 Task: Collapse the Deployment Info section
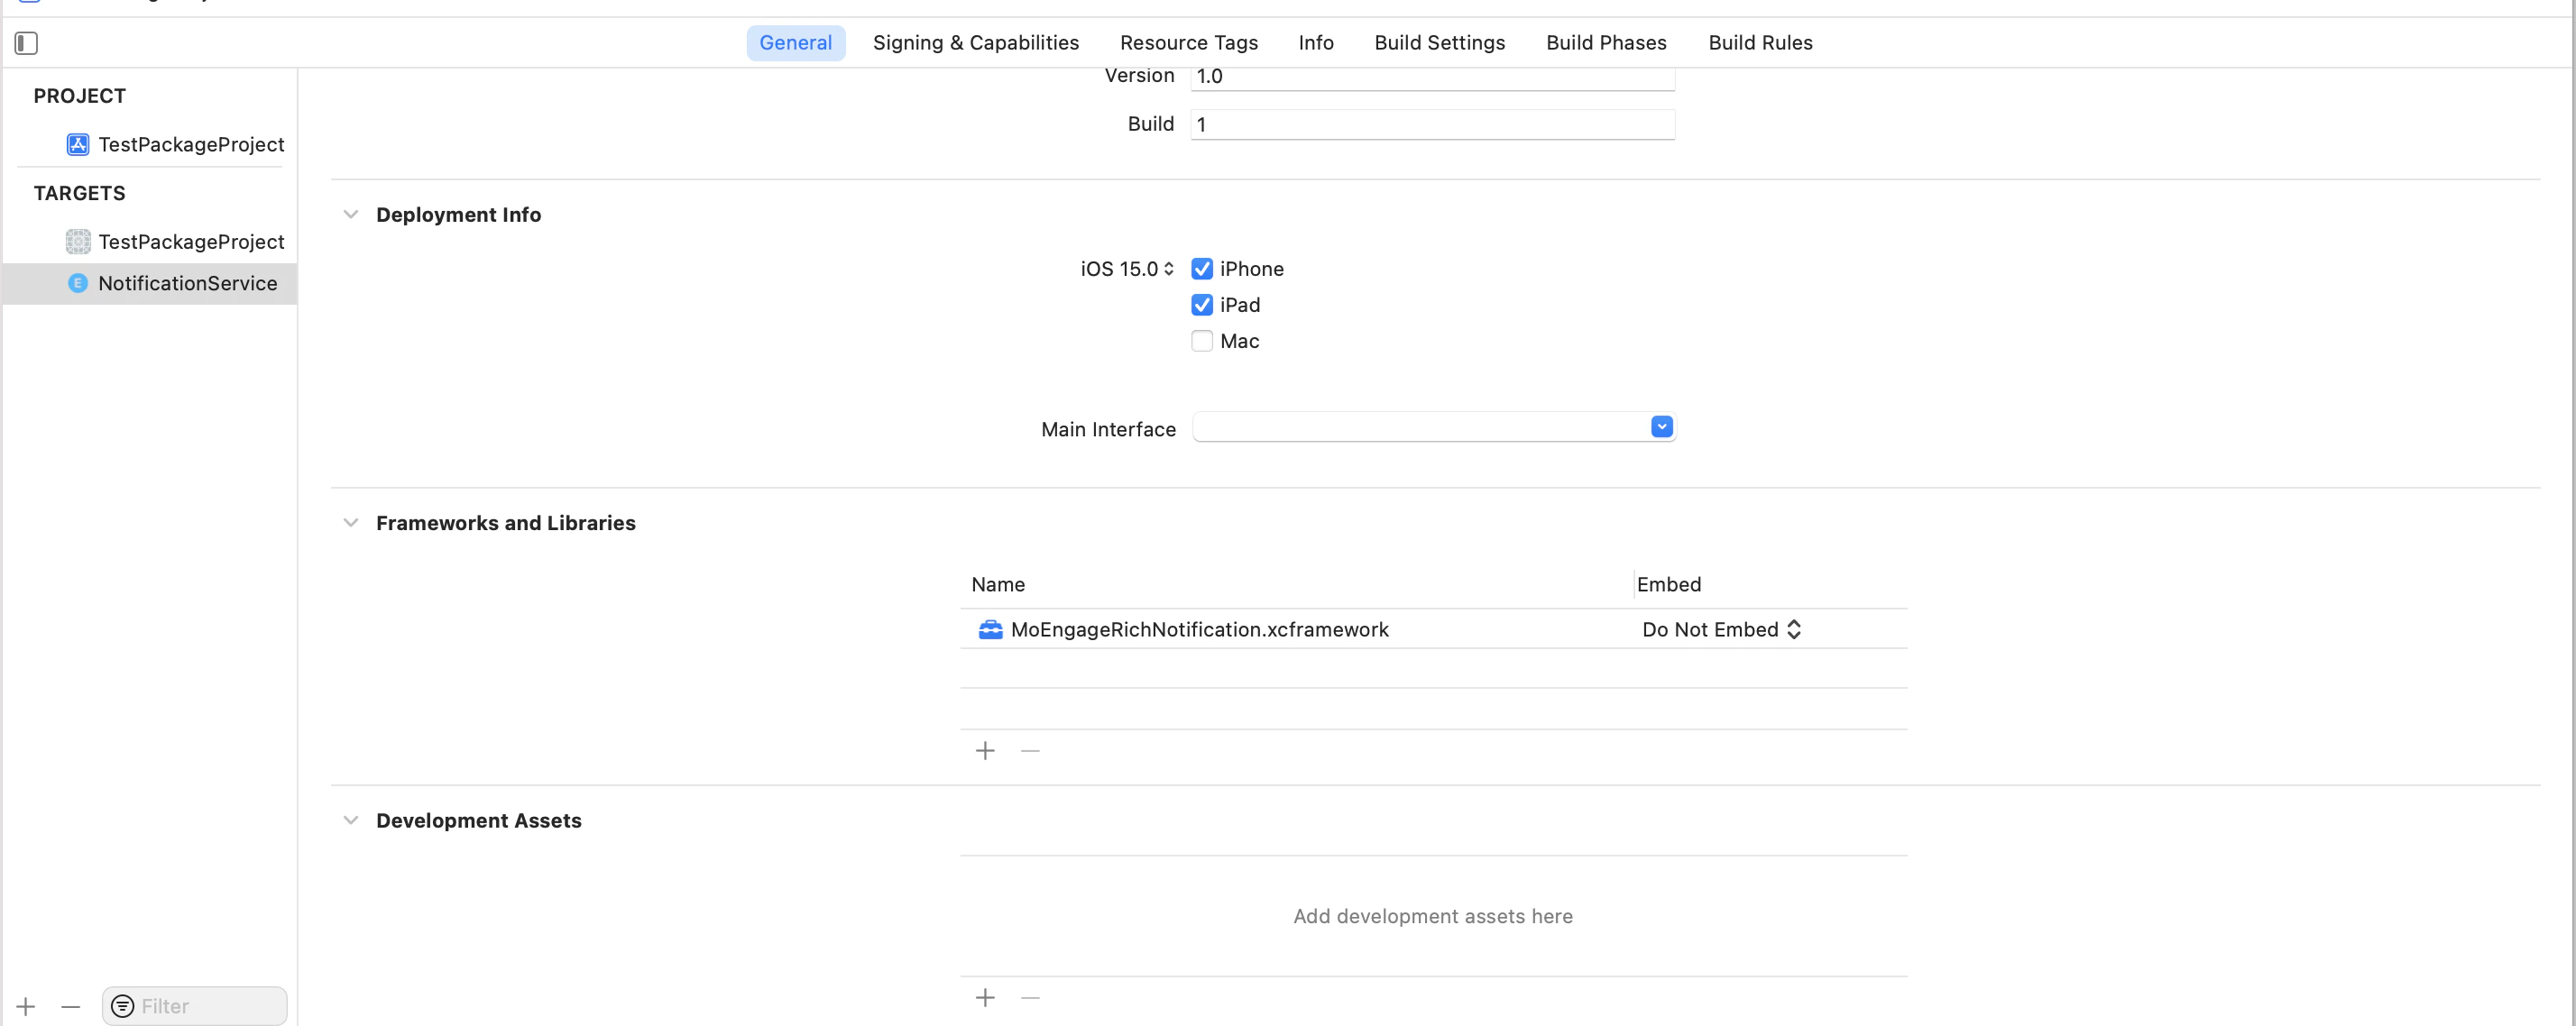point(350,214)
